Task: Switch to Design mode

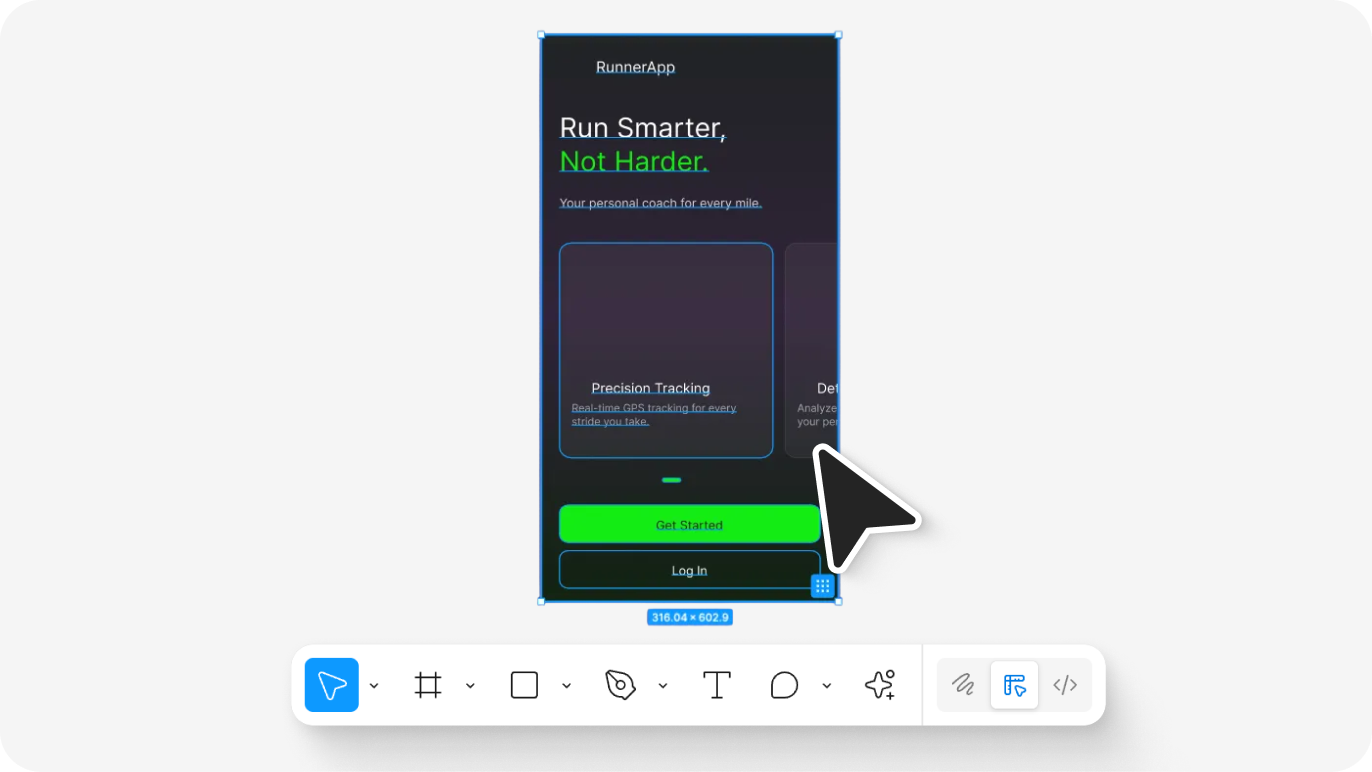Action: click(1014, 685)
